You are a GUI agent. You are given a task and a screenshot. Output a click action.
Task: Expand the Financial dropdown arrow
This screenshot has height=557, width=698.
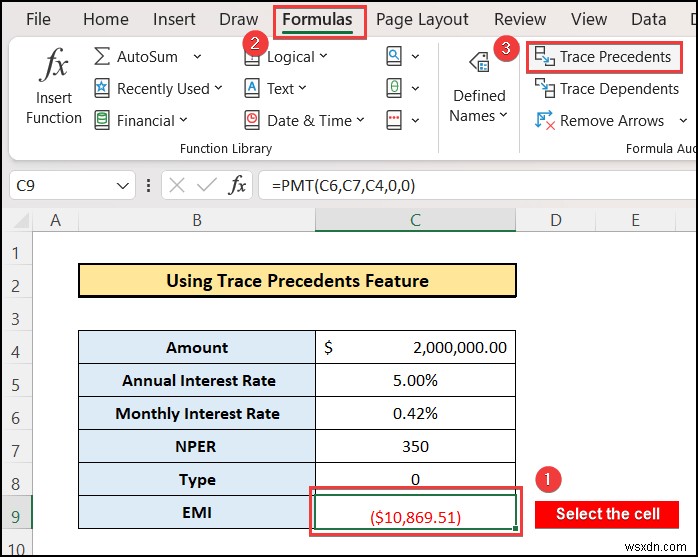click(183, 120)
